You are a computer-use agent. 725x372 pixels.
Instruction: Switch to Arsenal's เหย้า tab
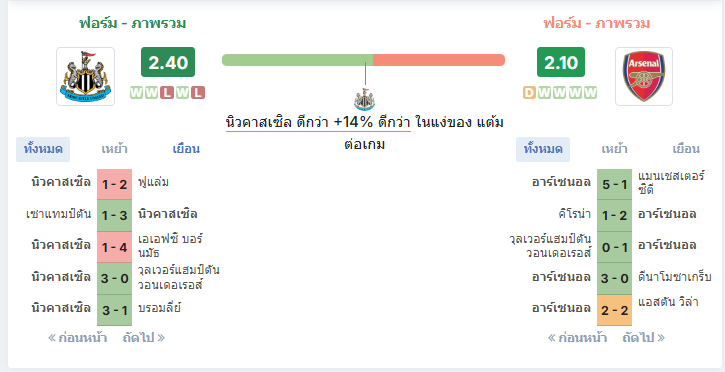pos(614,149)
